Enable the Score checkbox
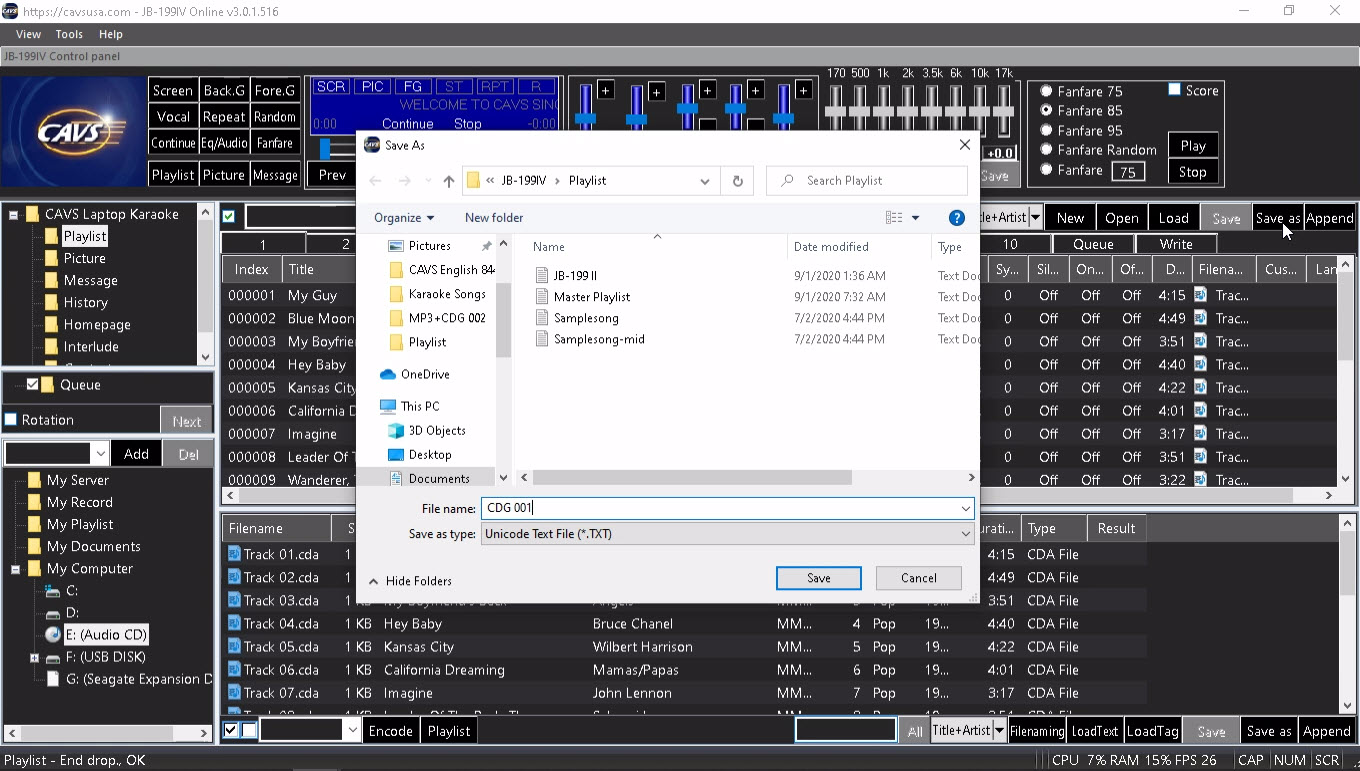1360x771 pixels. click(x=1175, y=90)
